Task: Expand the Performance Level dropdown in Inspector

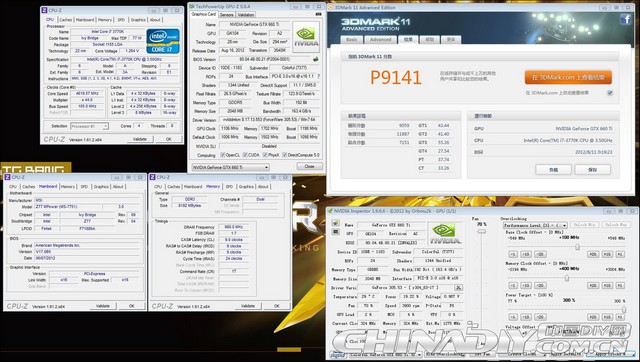Action: [535, 225]
